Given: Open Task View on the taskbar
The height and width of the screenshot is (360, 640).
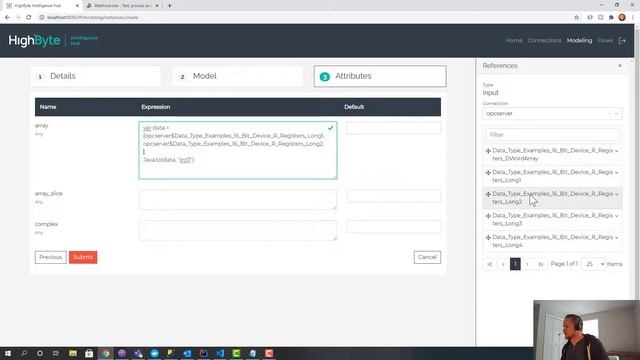Looking at the screenshot, I should click(x=56, y=353).
